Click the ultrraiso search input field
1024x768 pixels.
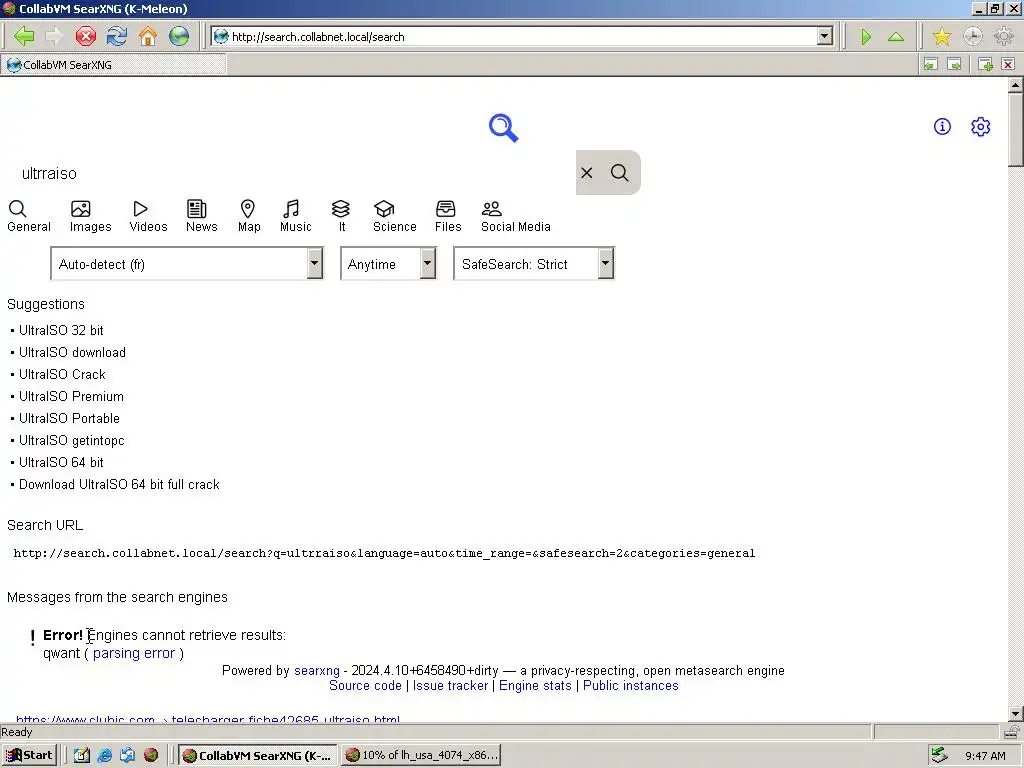291,173
